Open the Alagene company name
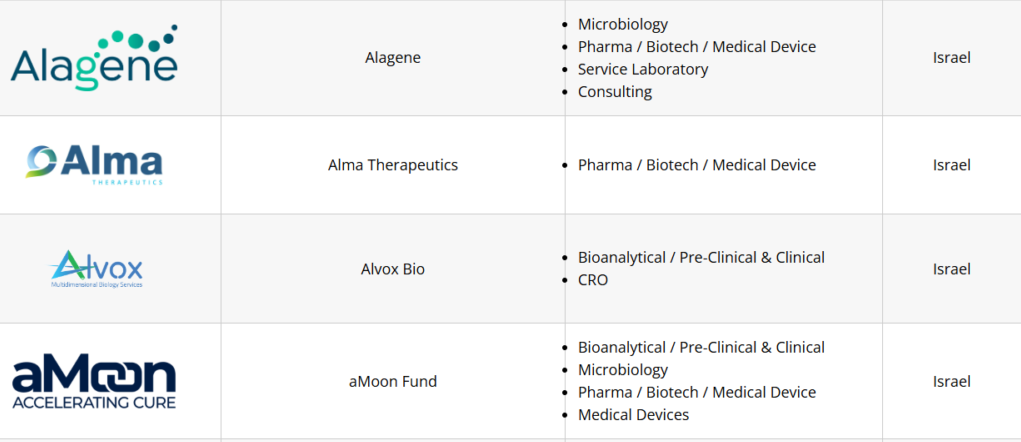This screenshot has height=442, width=1021. [393, 57]
